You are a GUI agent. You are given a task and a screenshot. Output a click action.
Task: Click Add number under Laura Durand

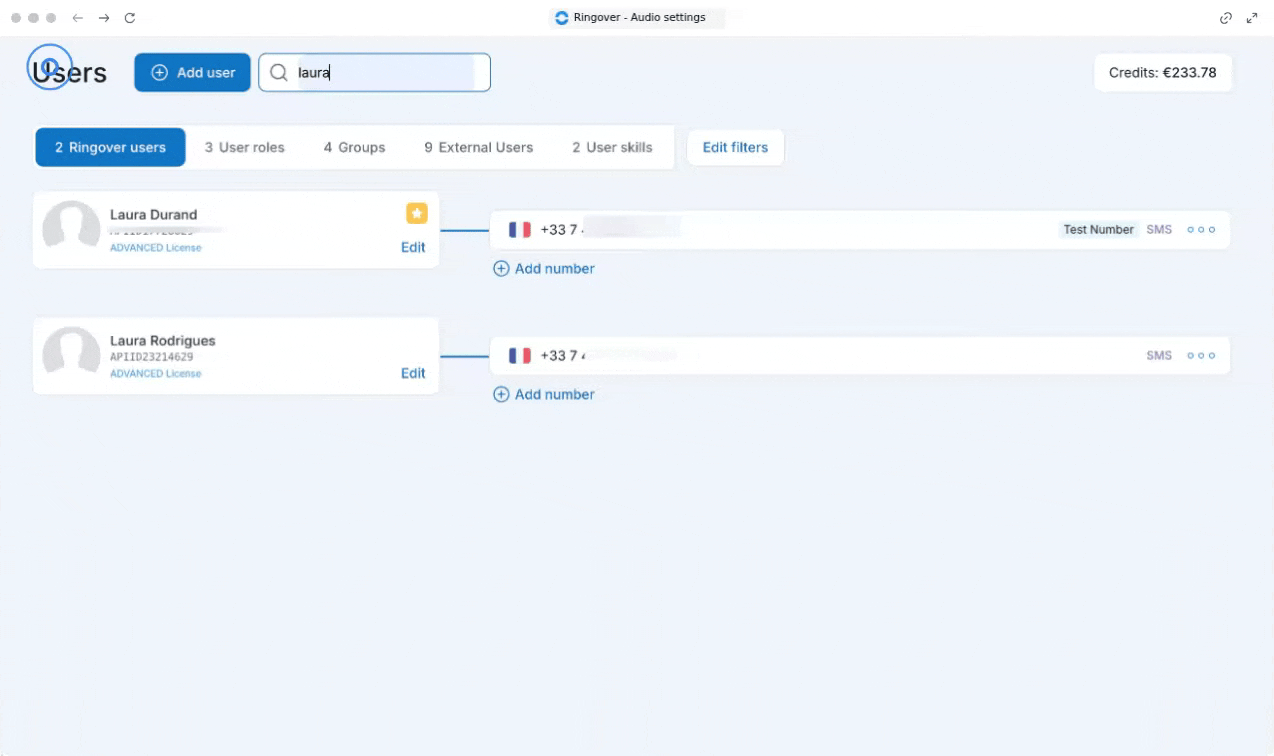pos(544,269)
